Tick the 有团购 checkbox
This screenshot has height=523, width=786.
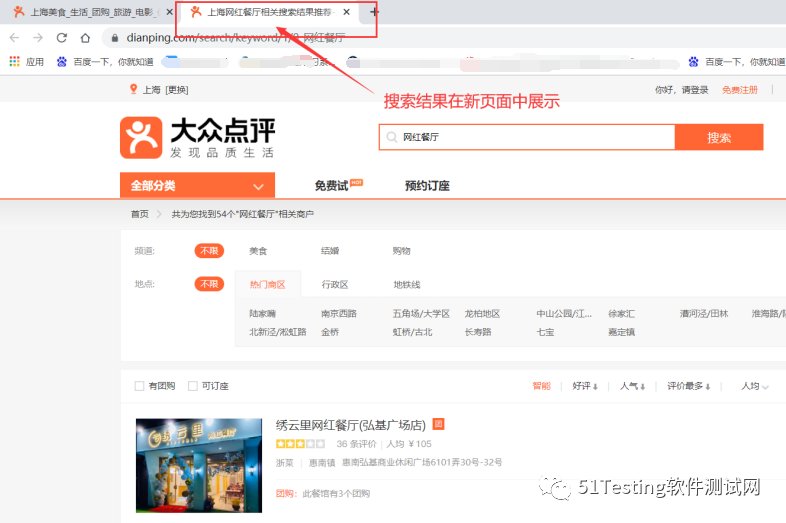point(139,386)
